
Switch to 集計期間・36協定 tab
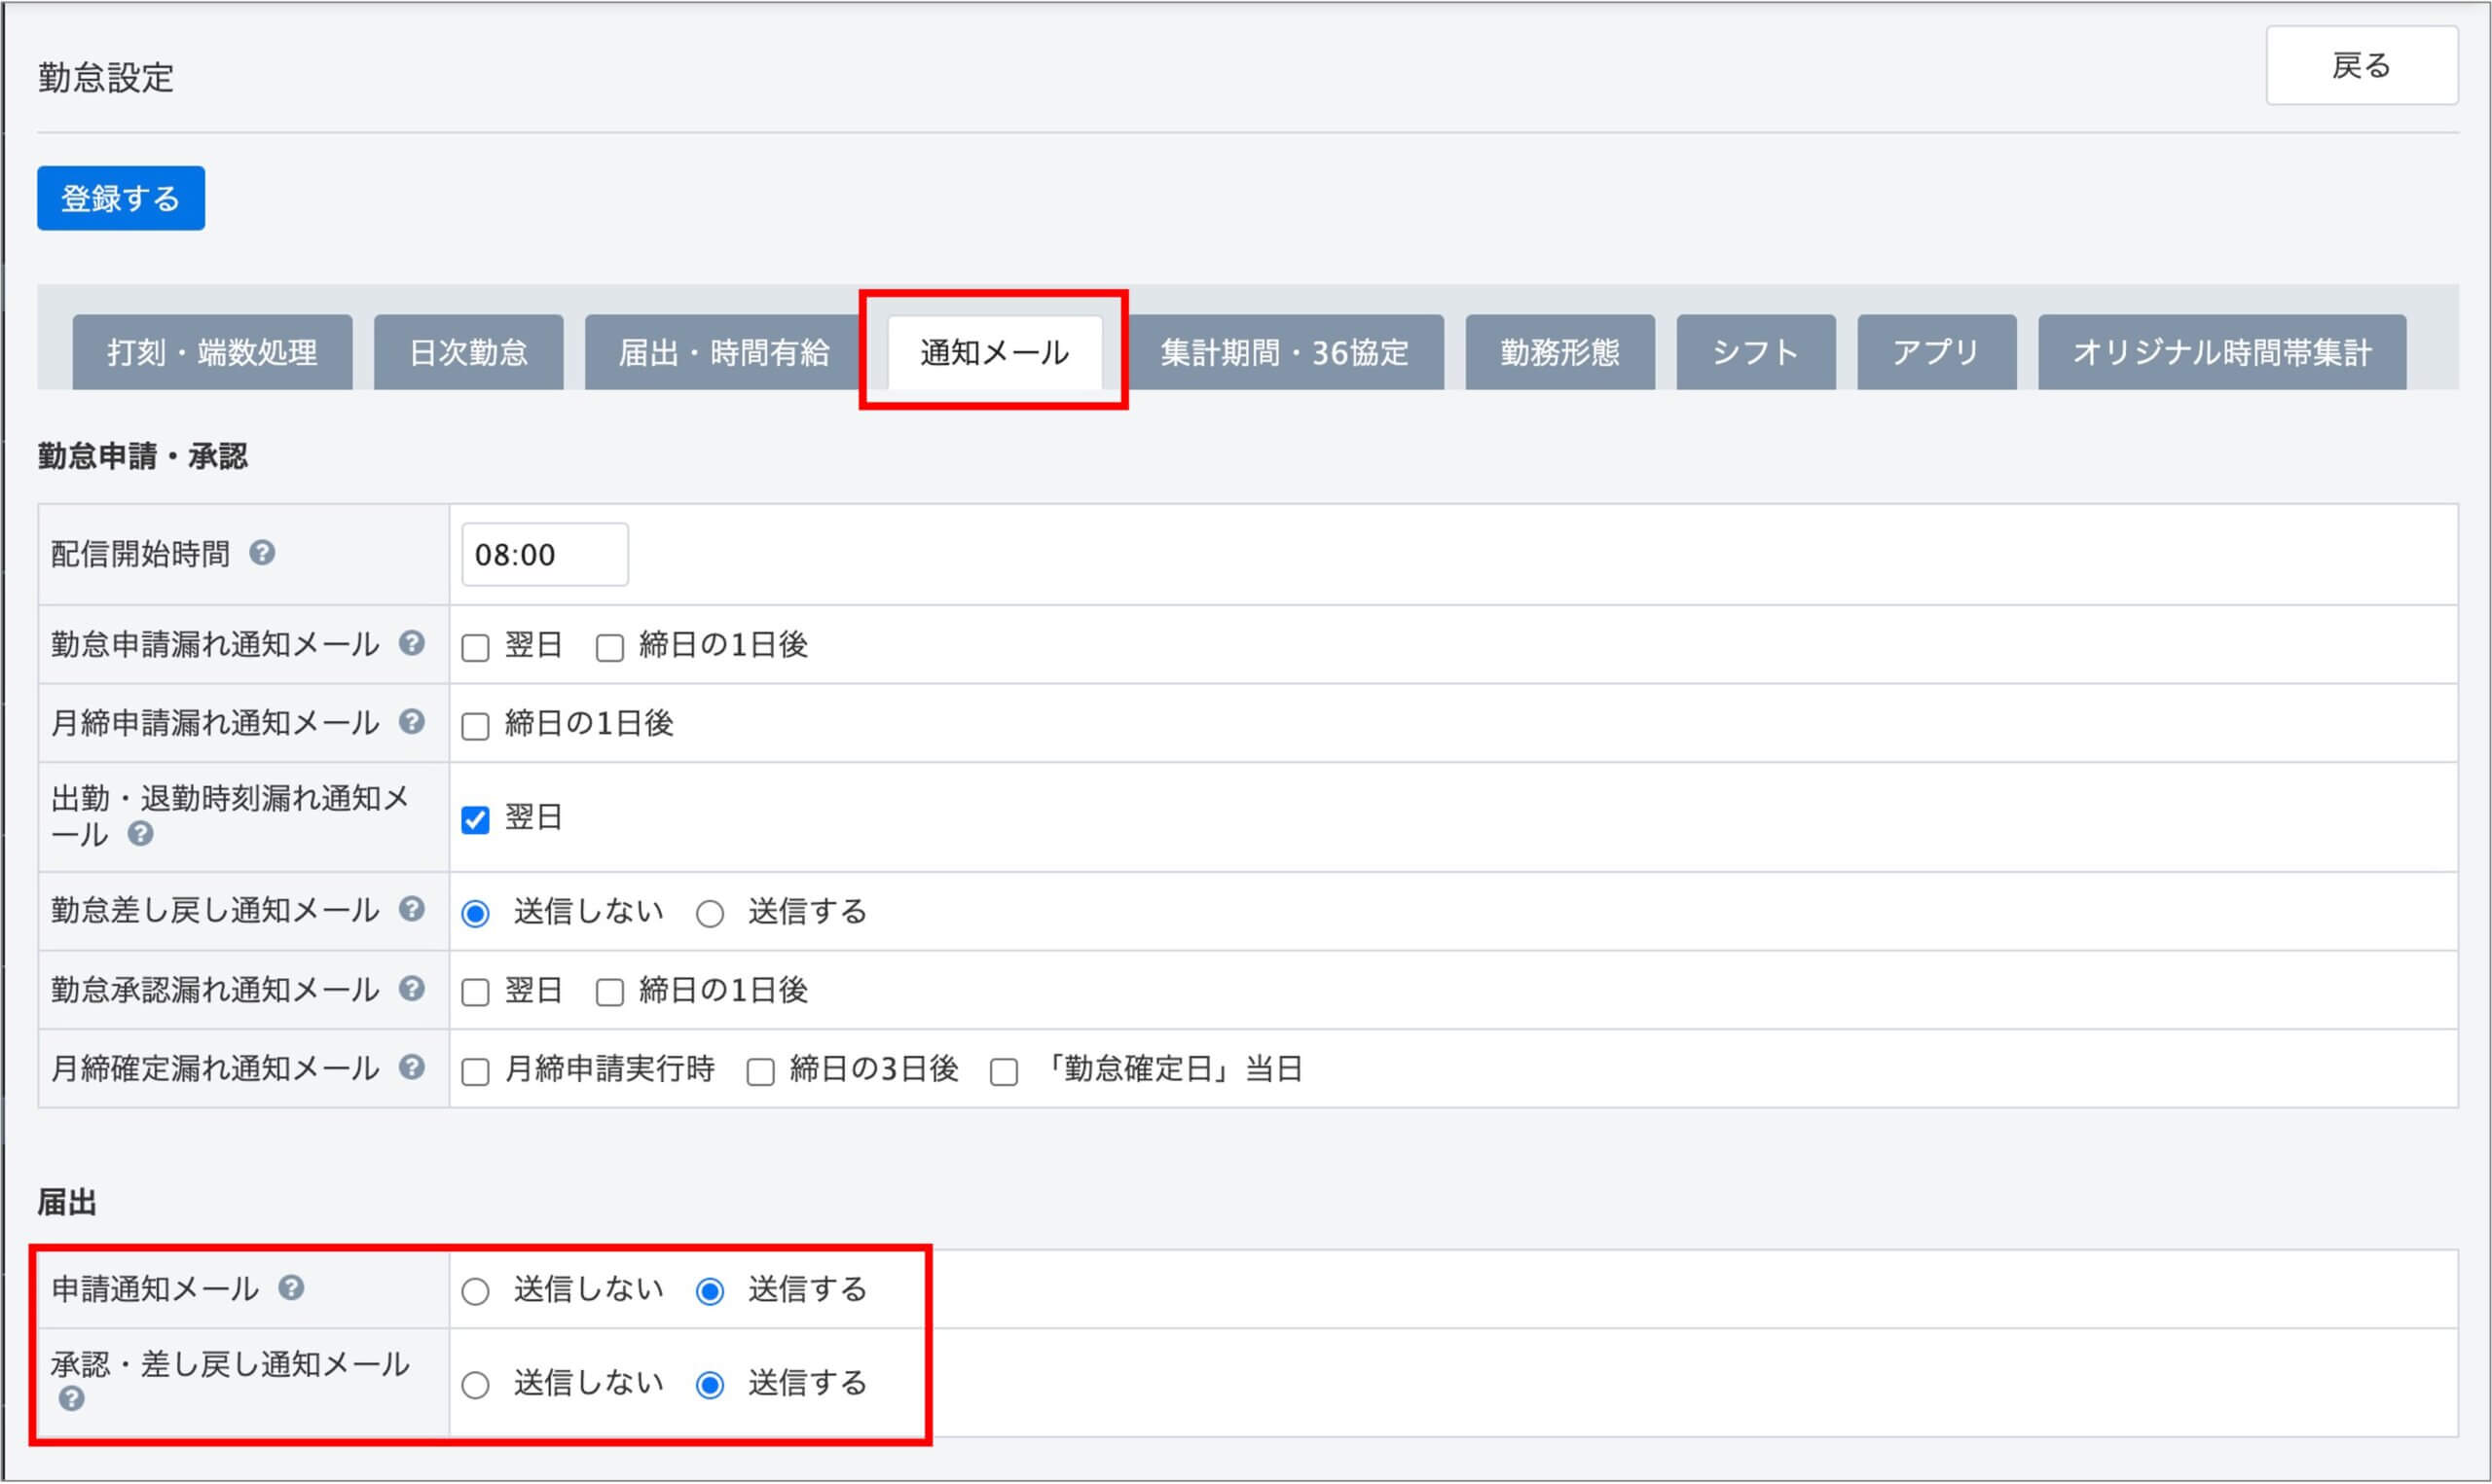point(1284,352)
